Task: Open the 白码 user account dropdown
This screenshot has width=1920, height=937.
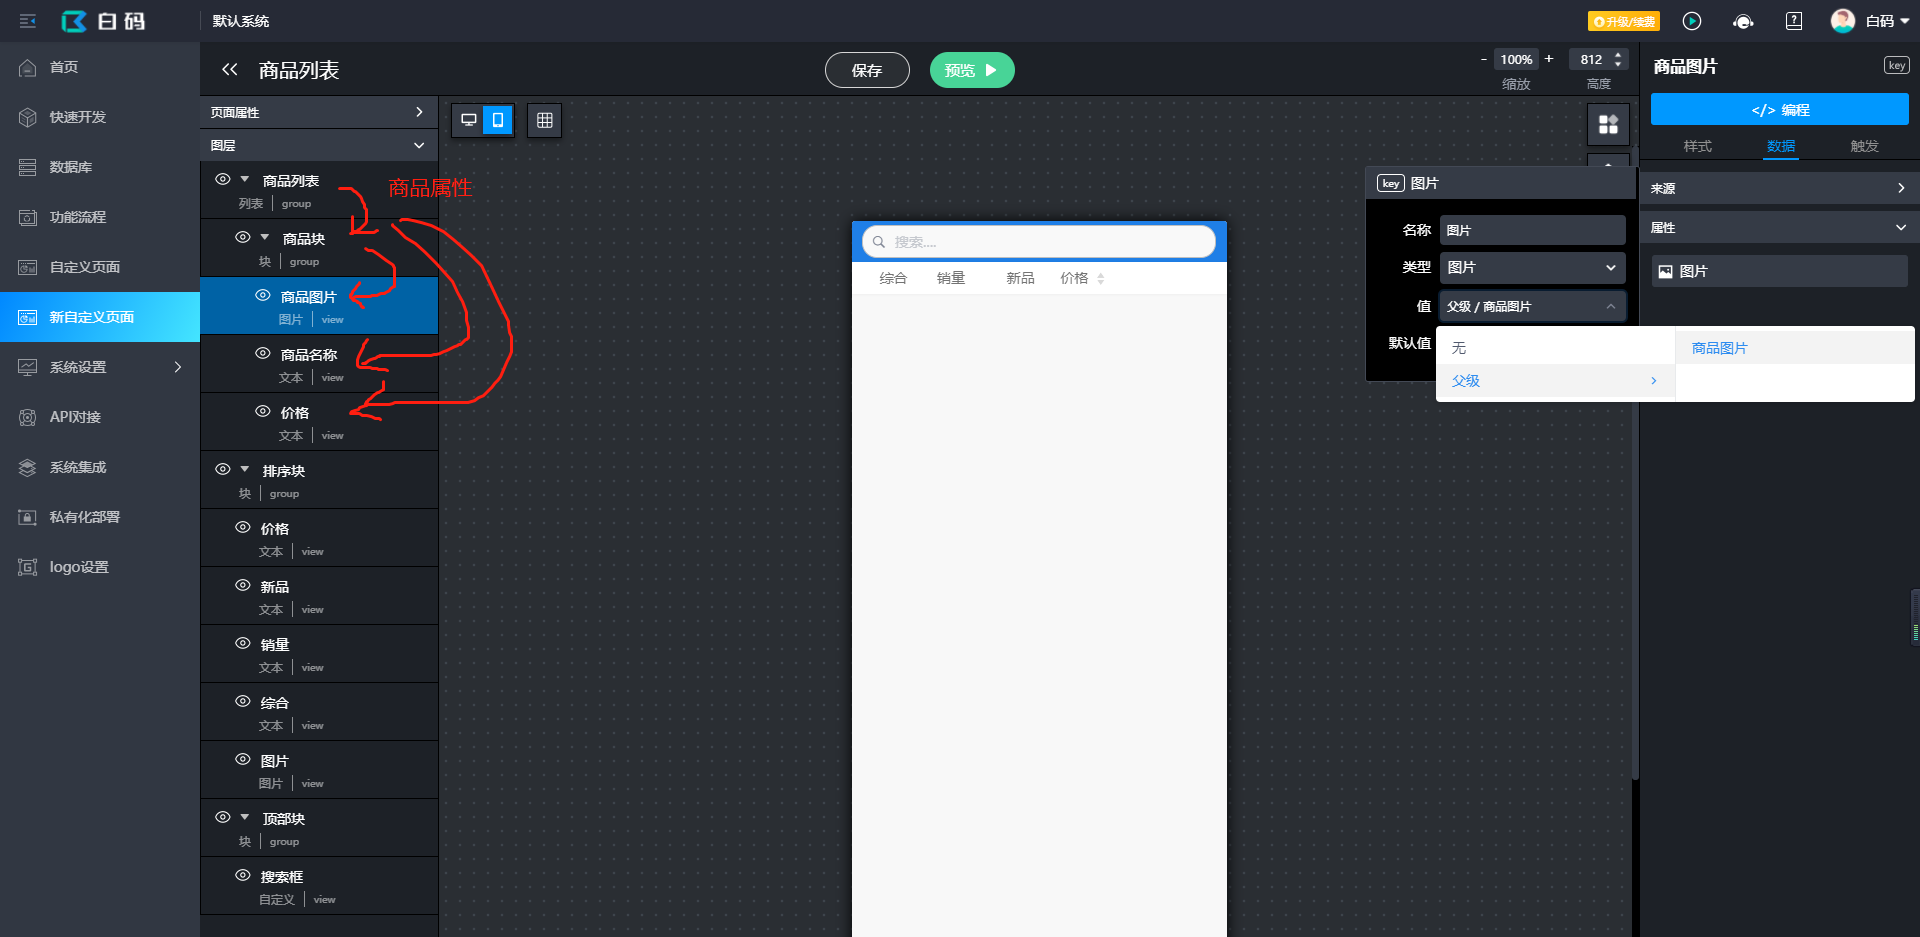Action: pyautogui.click(x=1870, y=21)
